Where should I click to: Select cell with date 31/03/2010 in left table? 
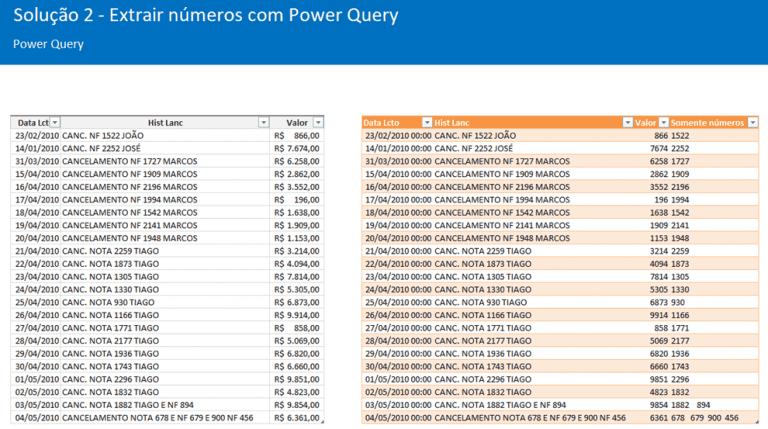(37, 161)
